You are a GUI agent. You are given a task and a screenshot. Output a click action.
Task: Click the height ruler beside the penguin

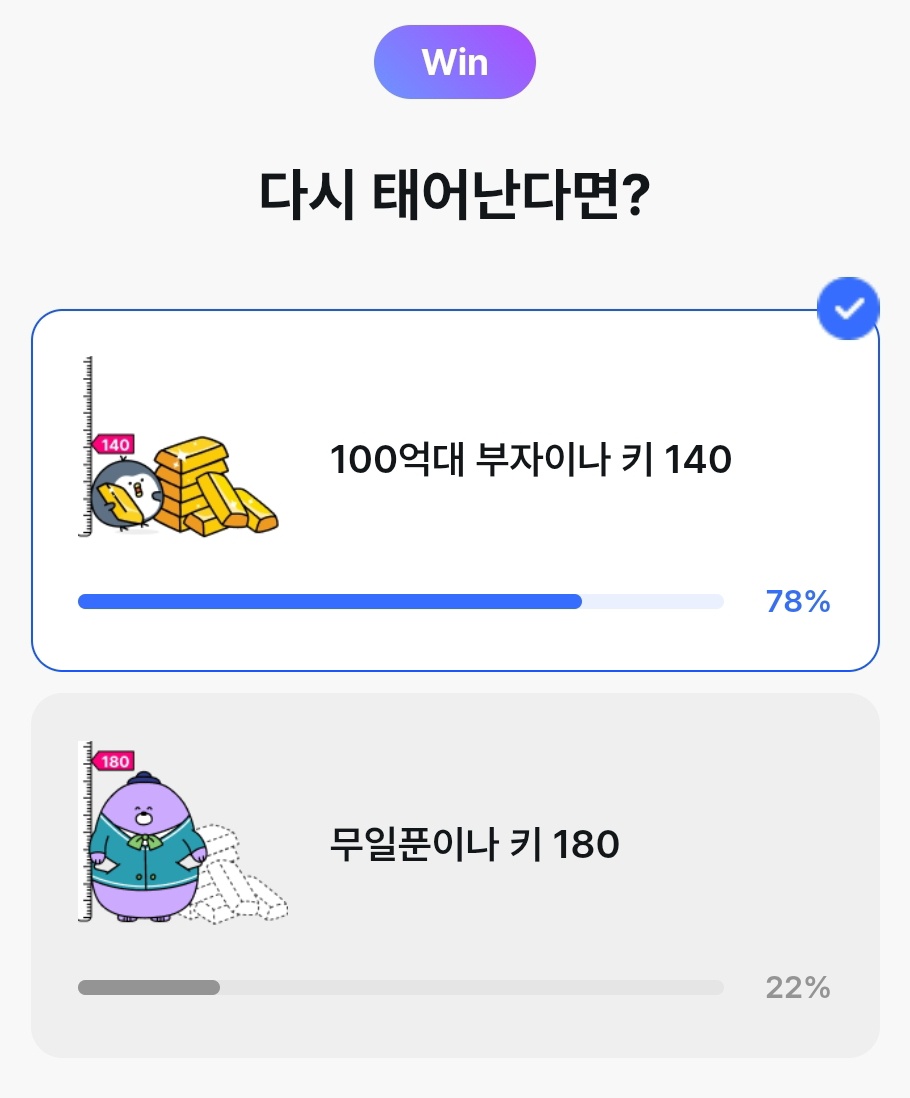tap(85, 447)
